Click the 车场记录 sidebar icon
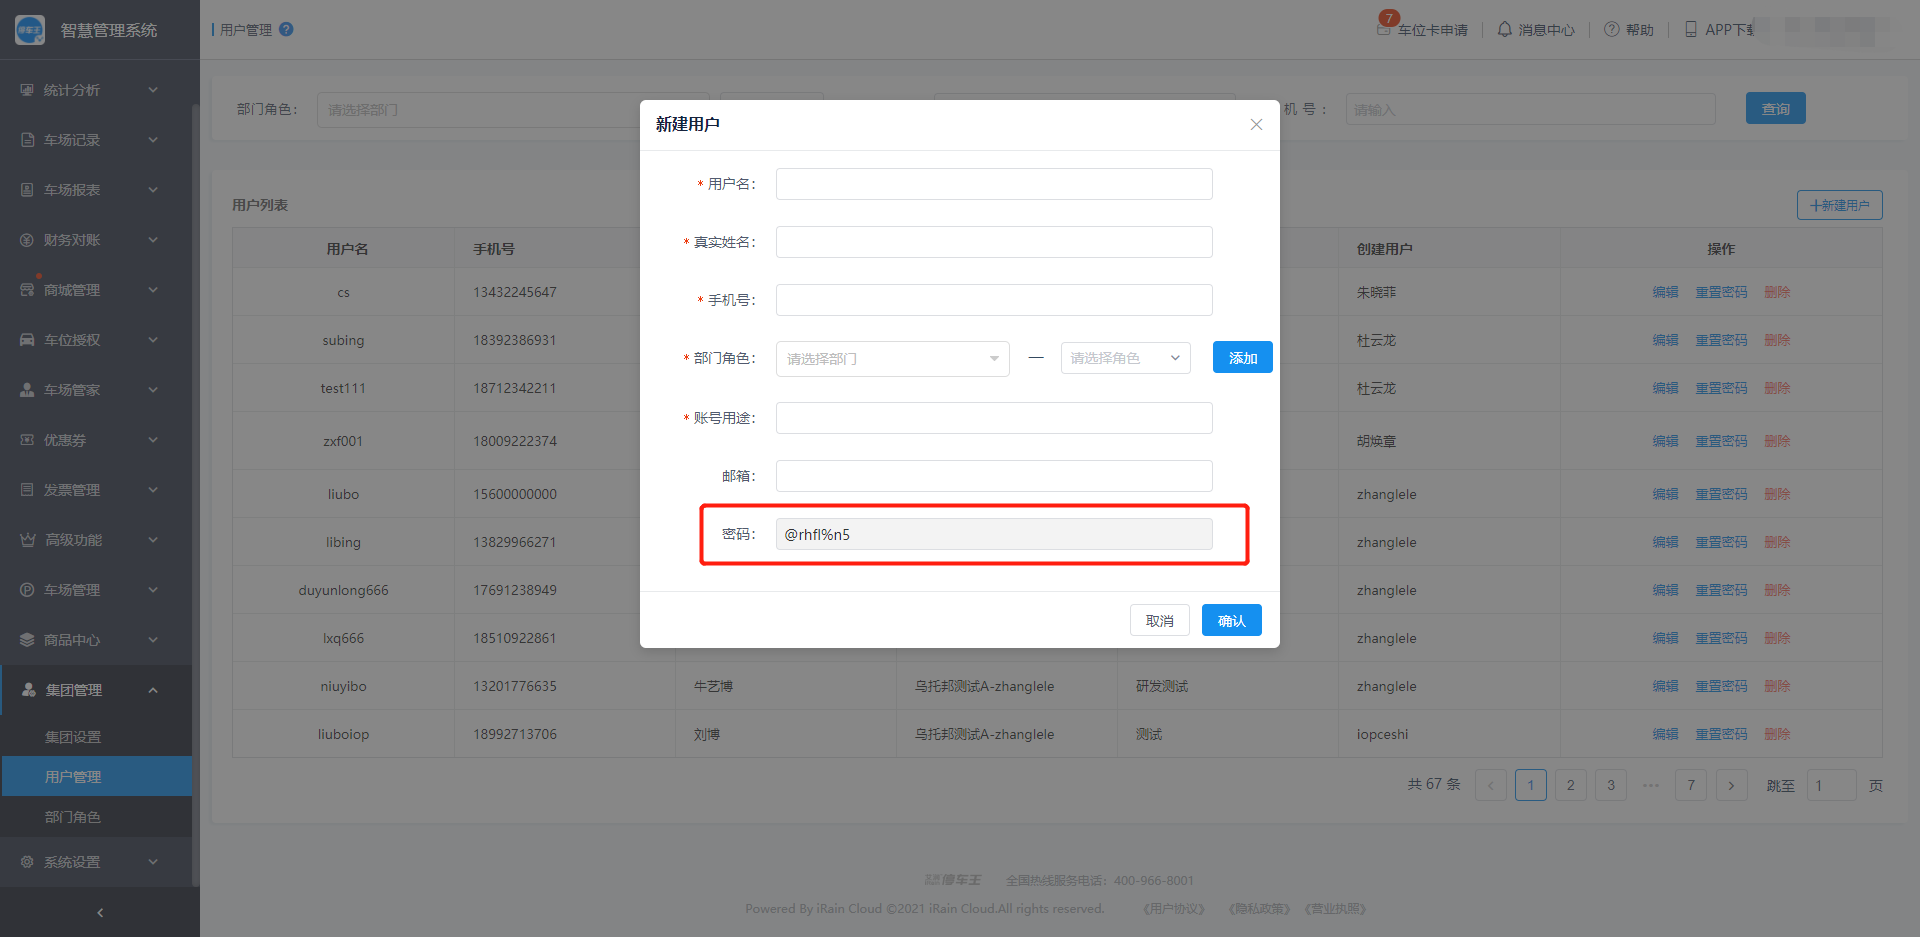Image resolution: width=1920 pixels, height=937 pixels. (27, 140)
